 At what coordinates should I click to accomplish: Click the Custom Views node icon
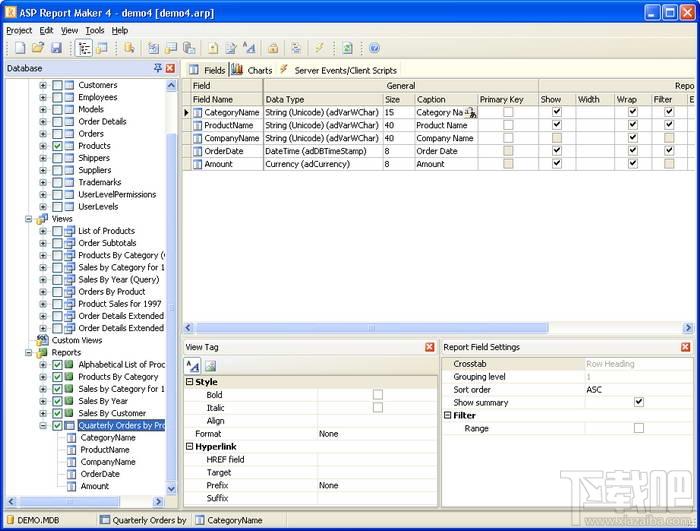[42, 340]
